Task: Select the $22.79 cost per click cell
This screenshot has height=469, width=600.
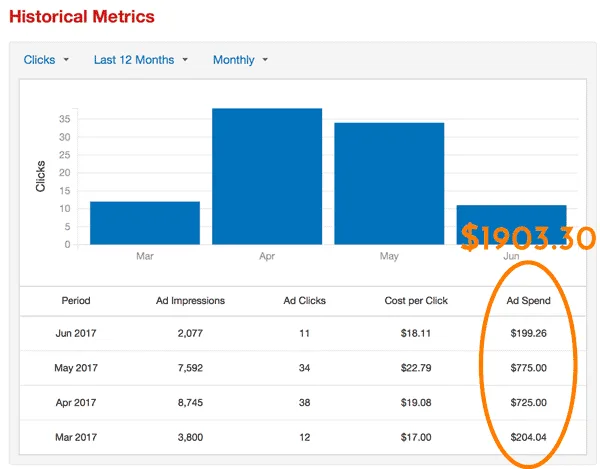Action: click(x=416, y=368)
